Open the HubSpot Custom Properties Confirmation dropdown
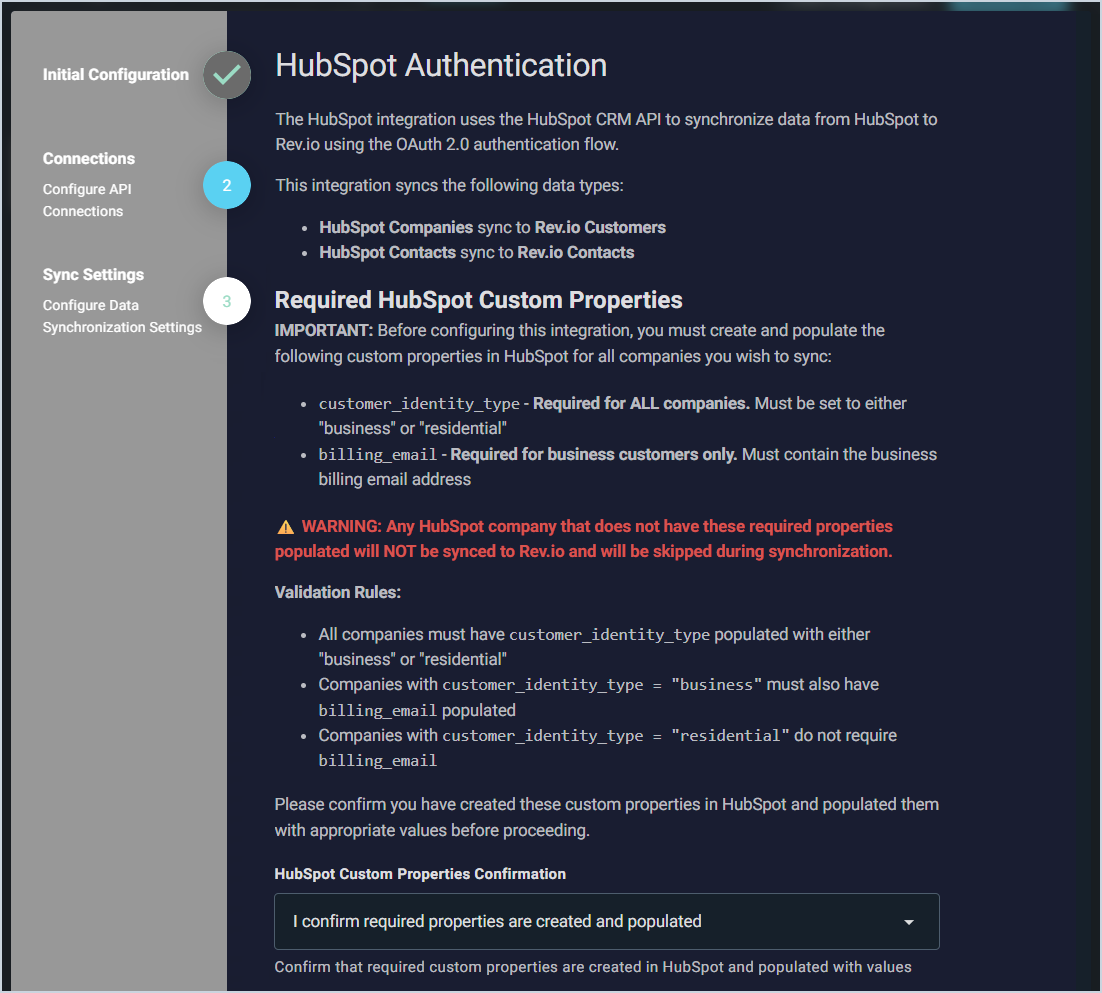1102x993 pixels. coord(607,921)
